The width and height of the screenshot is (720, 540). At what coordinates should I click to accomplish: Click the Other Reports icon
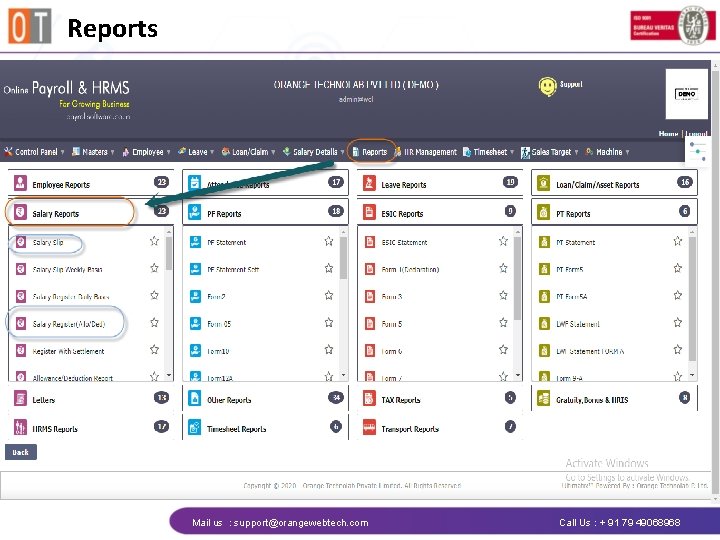[195, 398]
